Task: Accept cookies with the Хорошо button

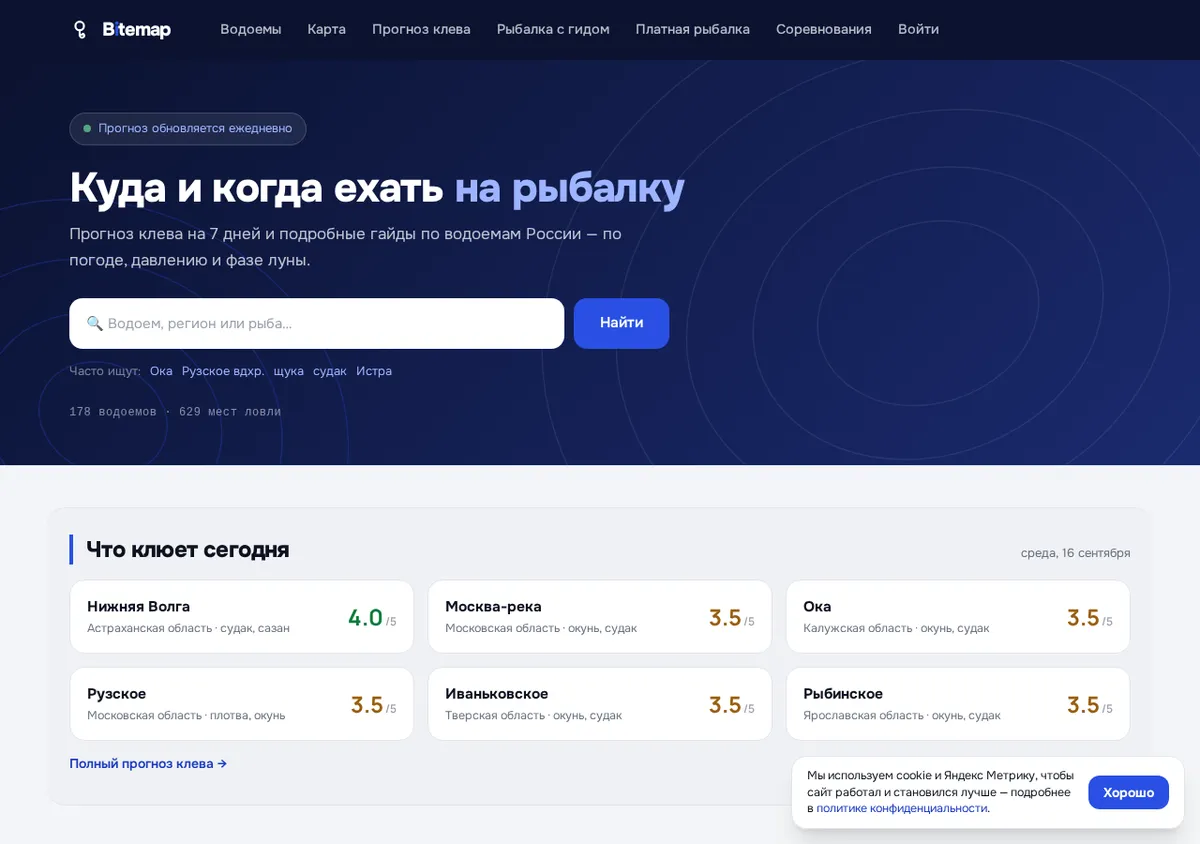Action: click(1128, 793)
